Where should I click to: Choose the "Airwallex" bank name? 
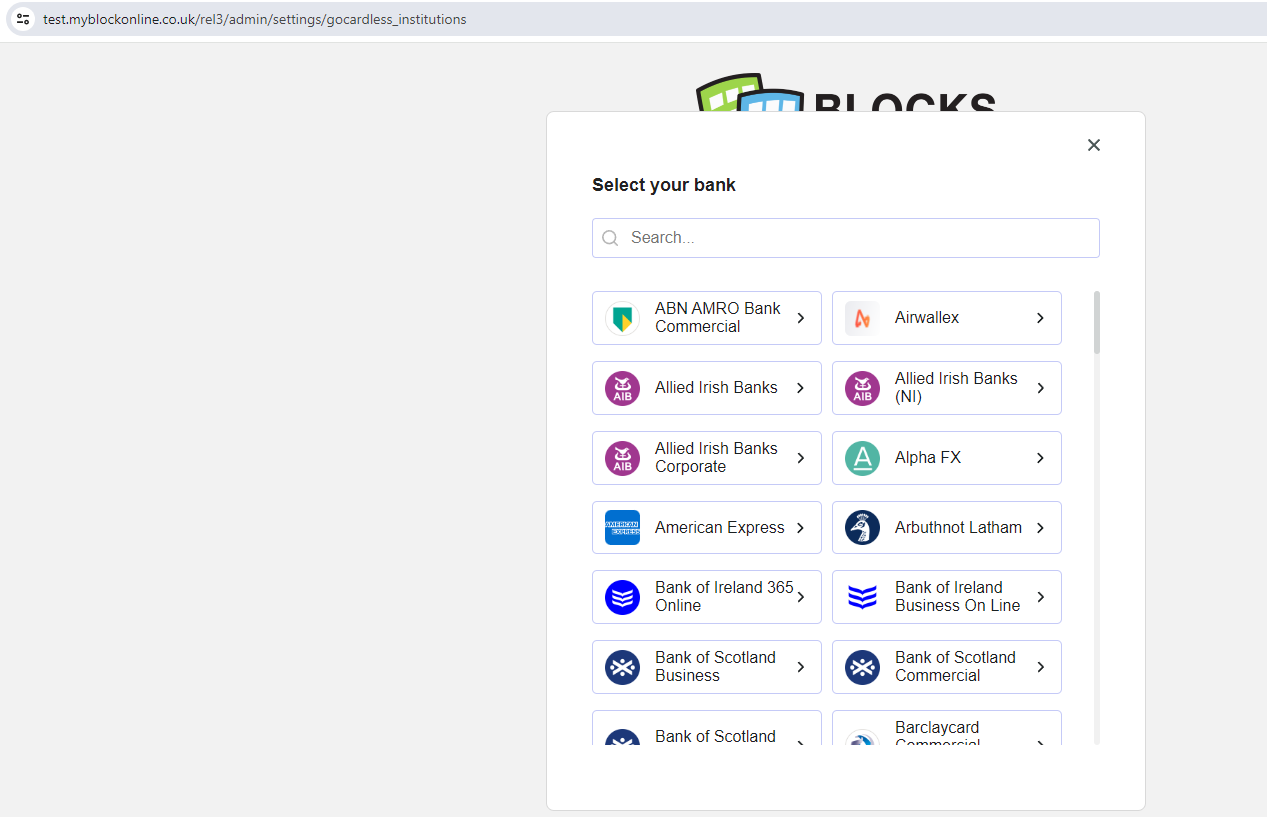tap(927, 318)
